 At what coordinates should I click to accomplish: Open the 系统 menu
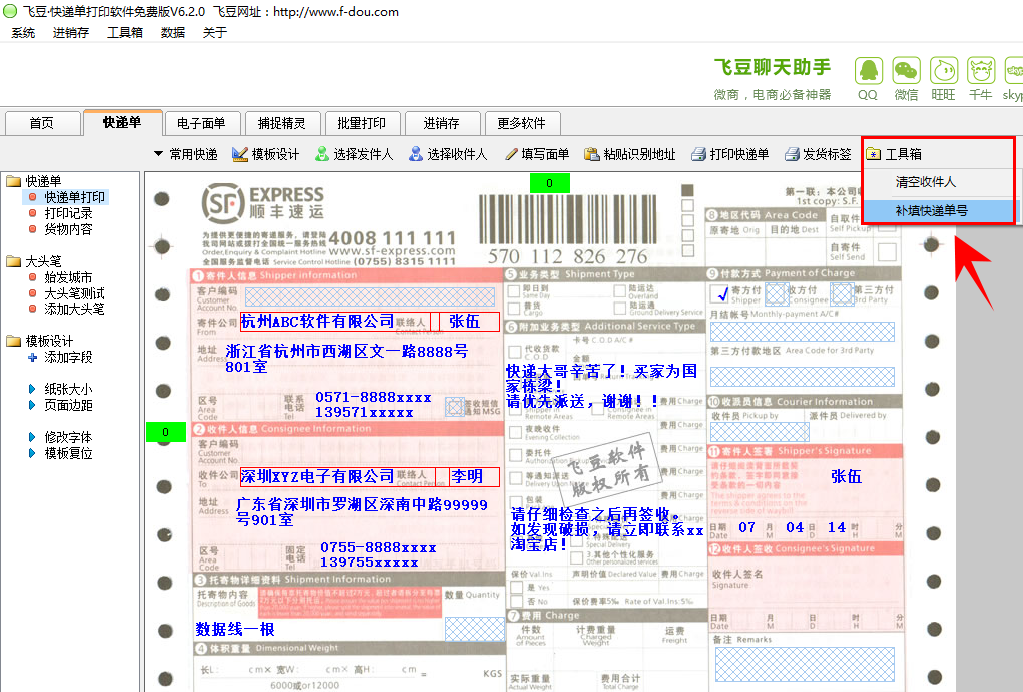tap(23, 33)
